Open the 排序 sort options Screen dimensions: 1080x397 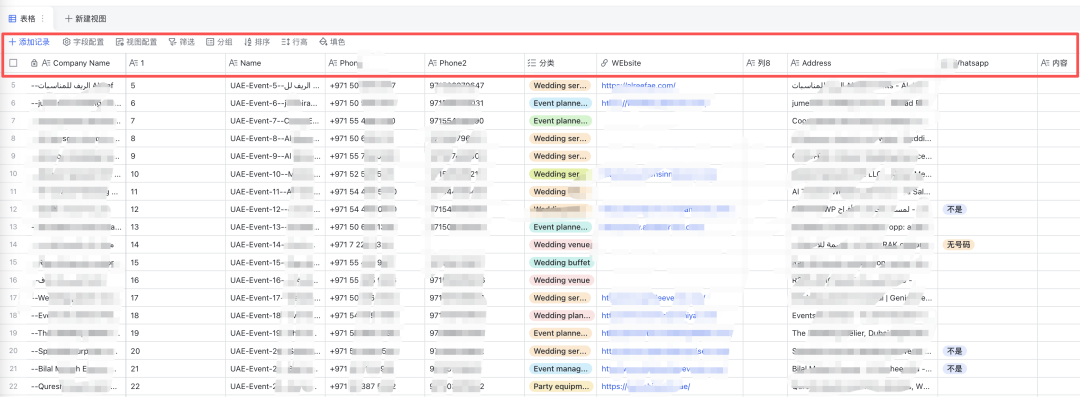[257, 42]
